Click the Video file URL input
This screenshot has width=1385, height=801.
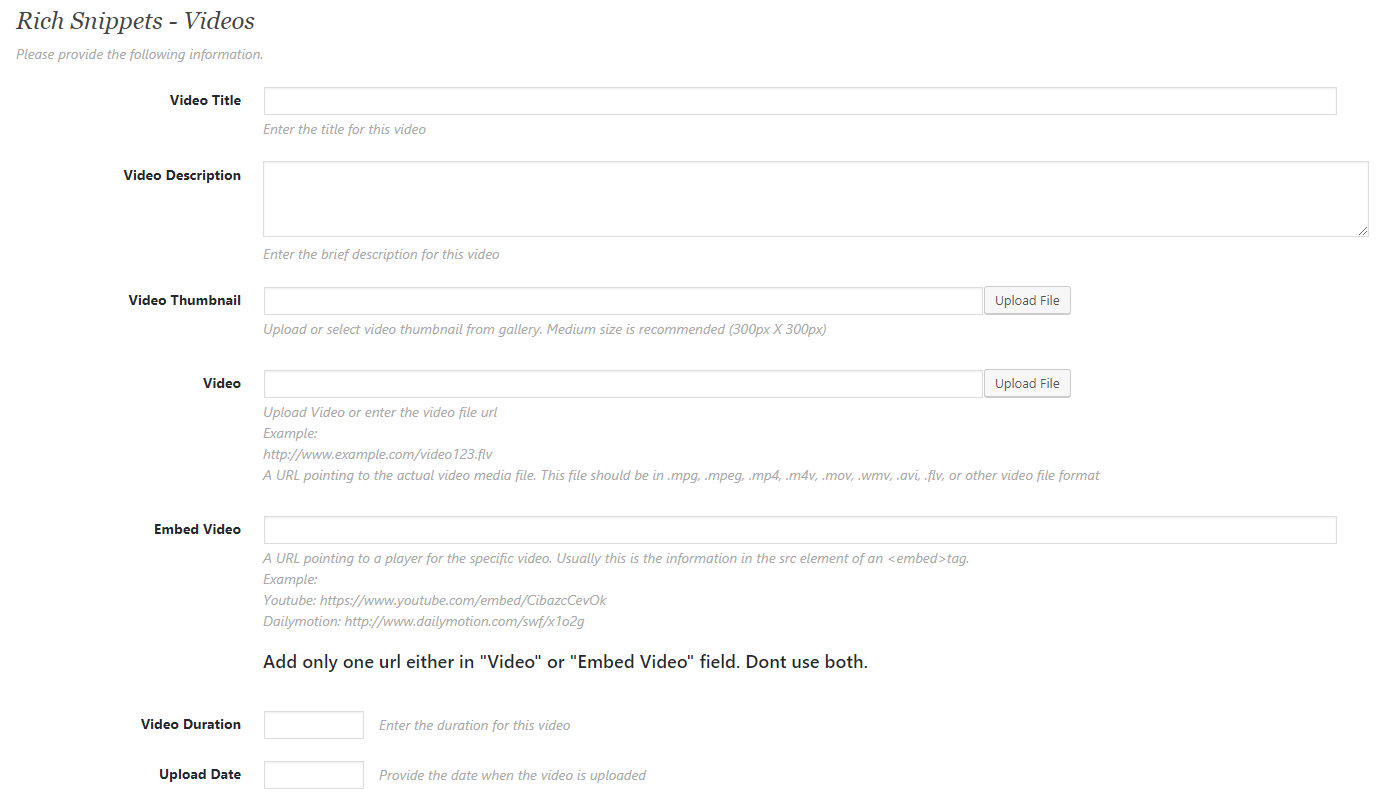tap(623, 384)
